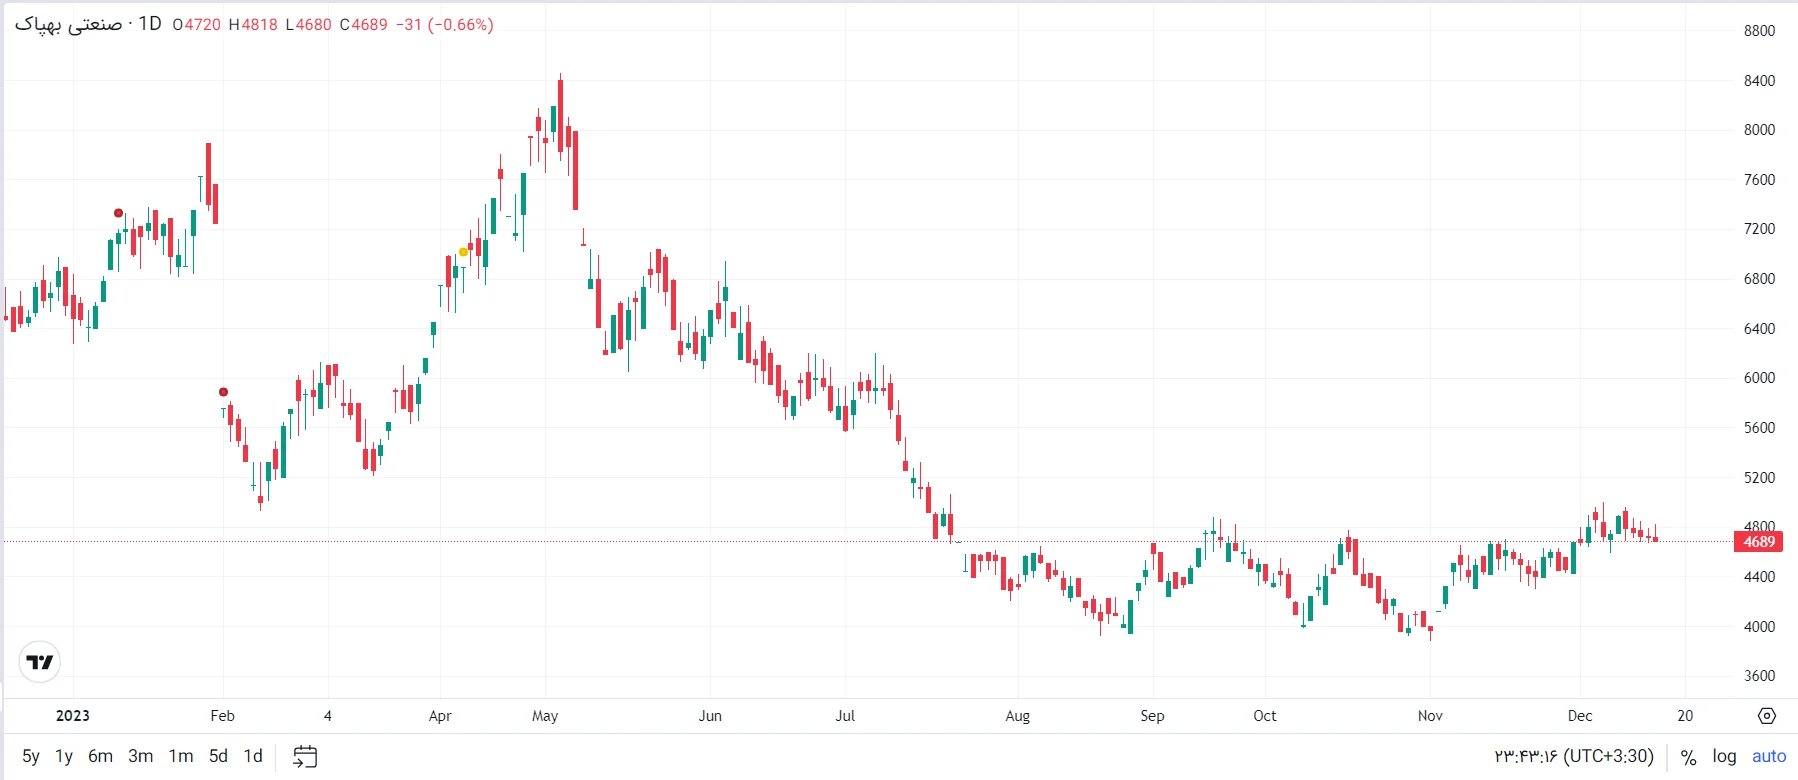Toggle auto scale mode
Image resolution: width=1798 pixels, height=780 pixels.
click(1769, 756)
